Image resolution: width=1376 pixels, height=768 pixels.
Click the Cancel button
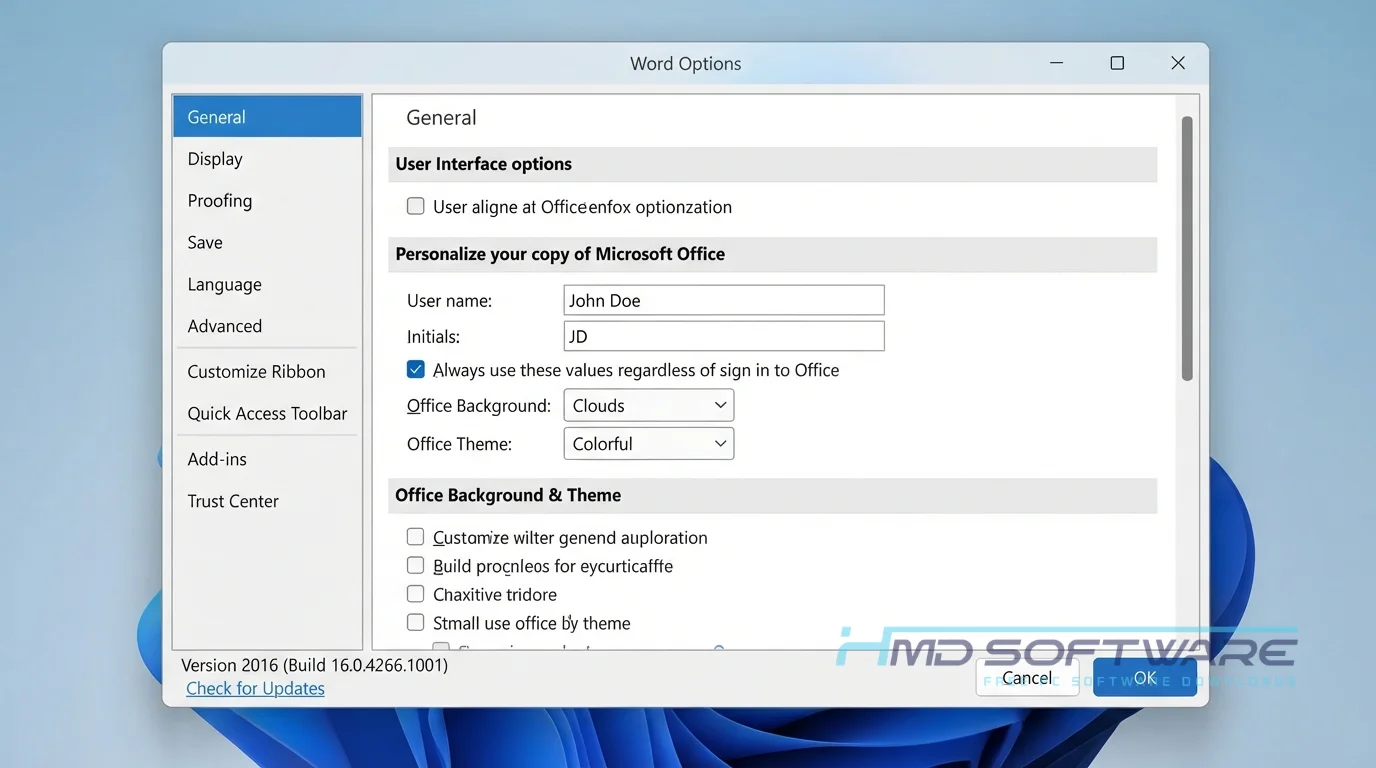[1027, 678]
